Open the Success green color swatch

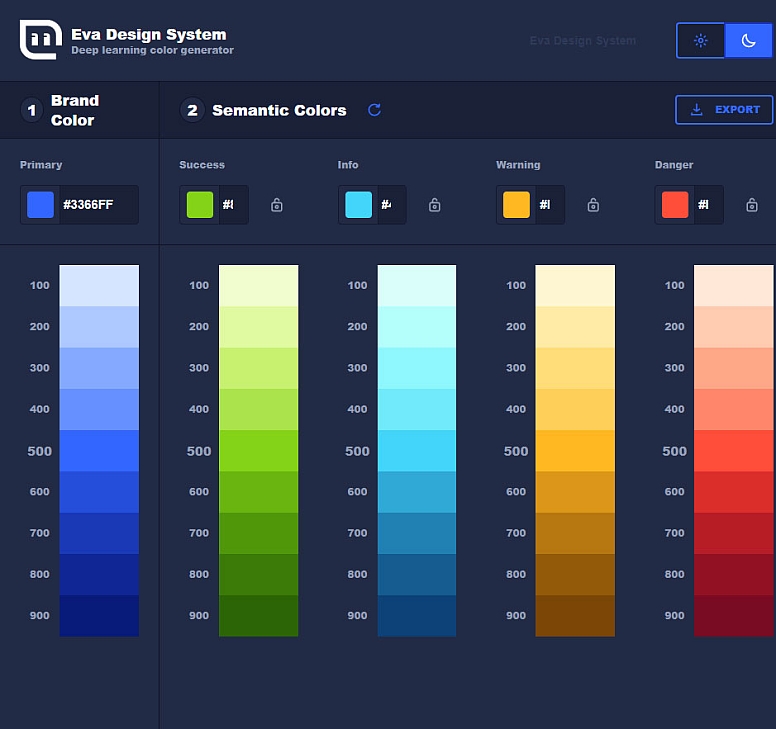200,205
